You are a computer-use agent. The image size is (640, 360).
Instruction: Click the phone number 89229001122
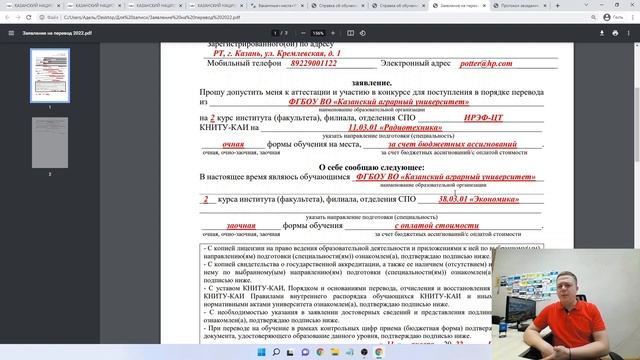click(313, 63)
